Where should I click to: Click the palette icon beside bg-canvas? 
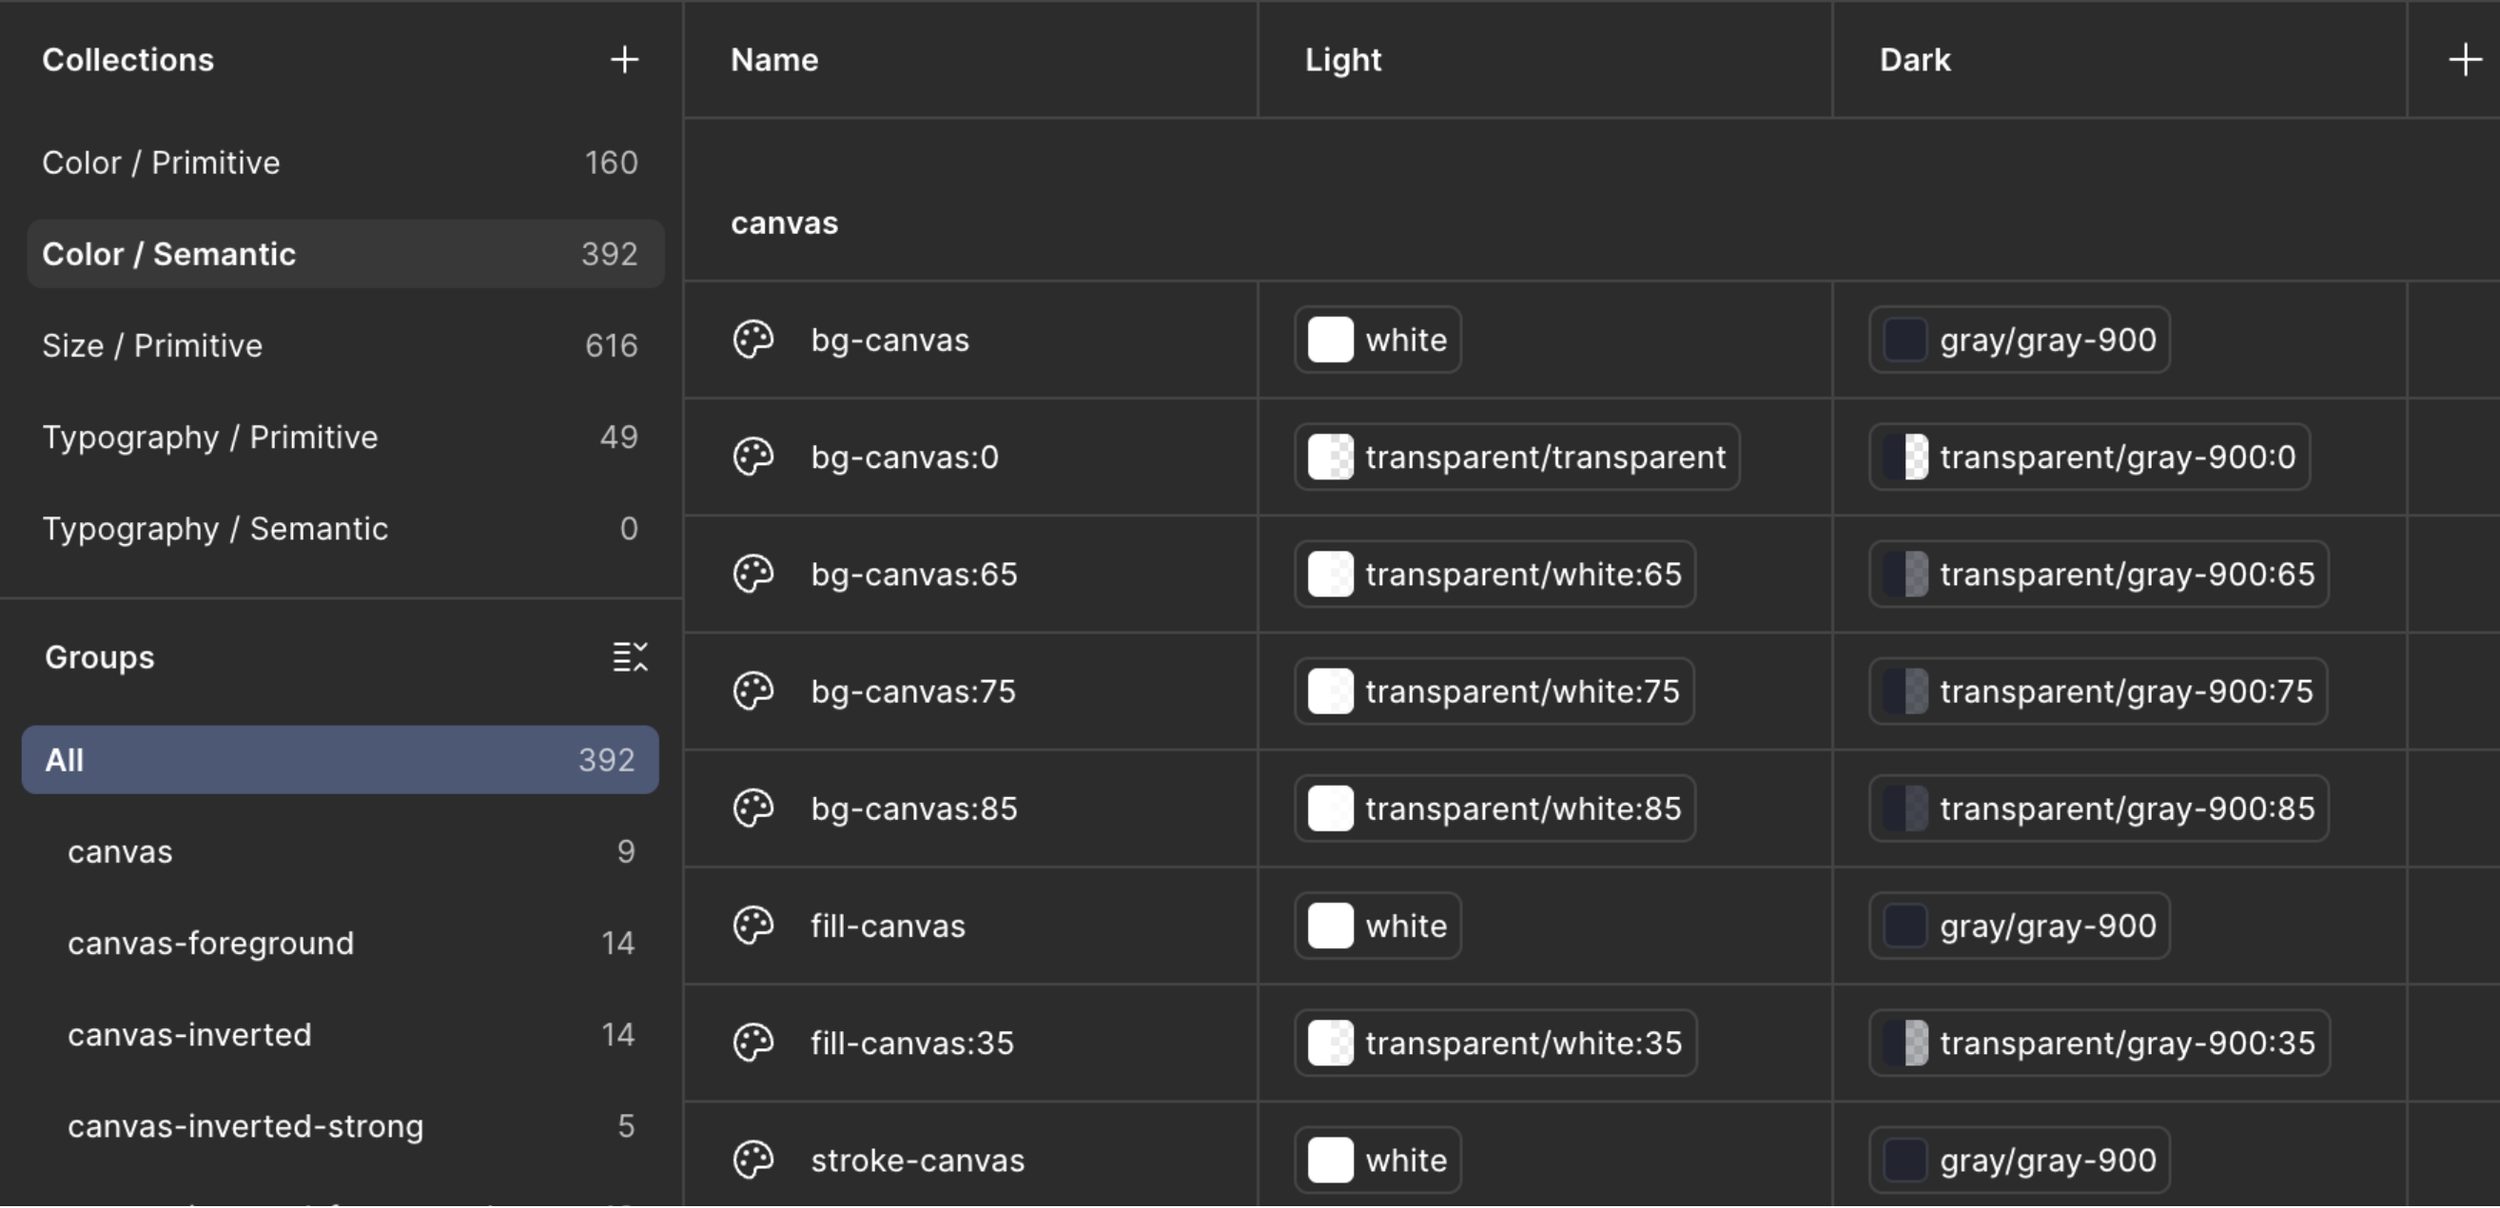click(753, 340)
